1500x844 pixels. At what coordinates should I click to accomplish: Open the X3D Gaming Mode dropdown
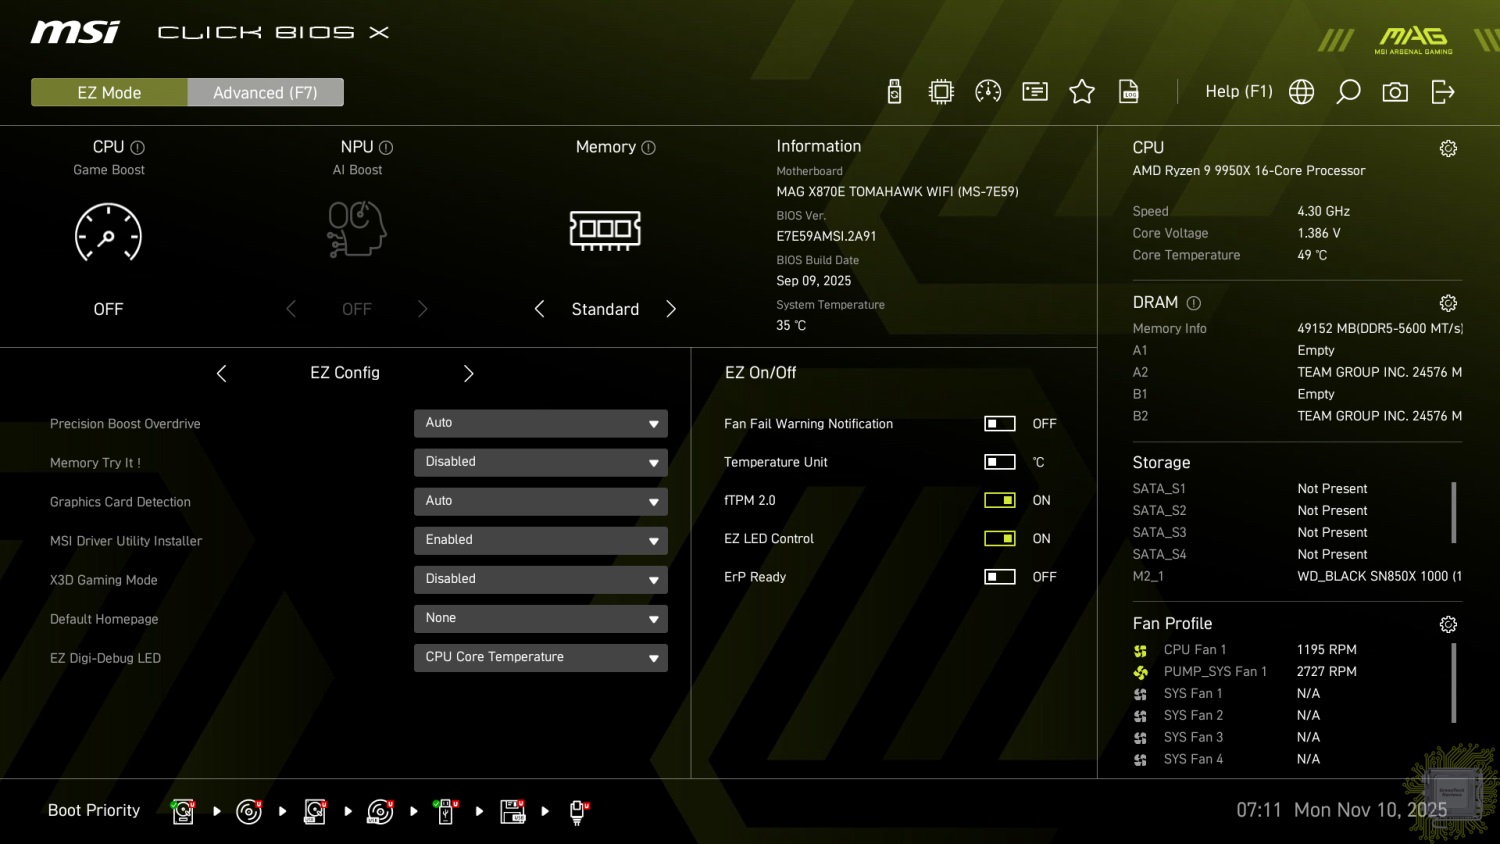(540, 579)
